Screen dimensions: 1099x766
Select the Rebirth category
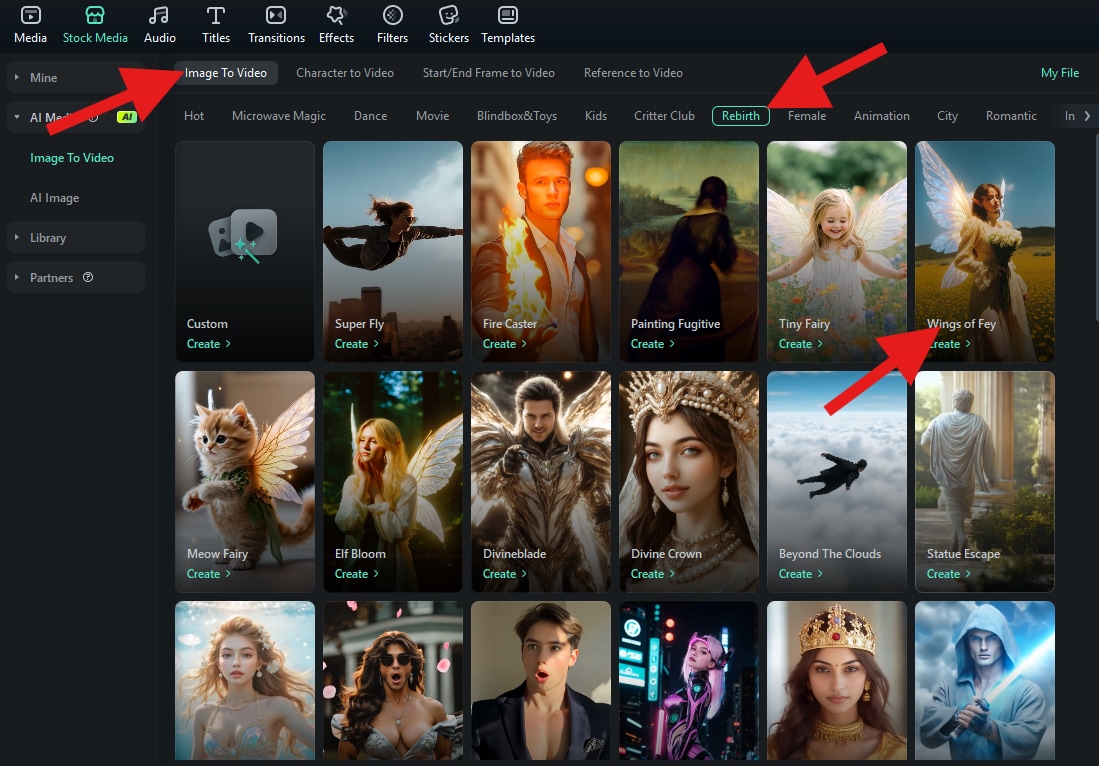741,116
